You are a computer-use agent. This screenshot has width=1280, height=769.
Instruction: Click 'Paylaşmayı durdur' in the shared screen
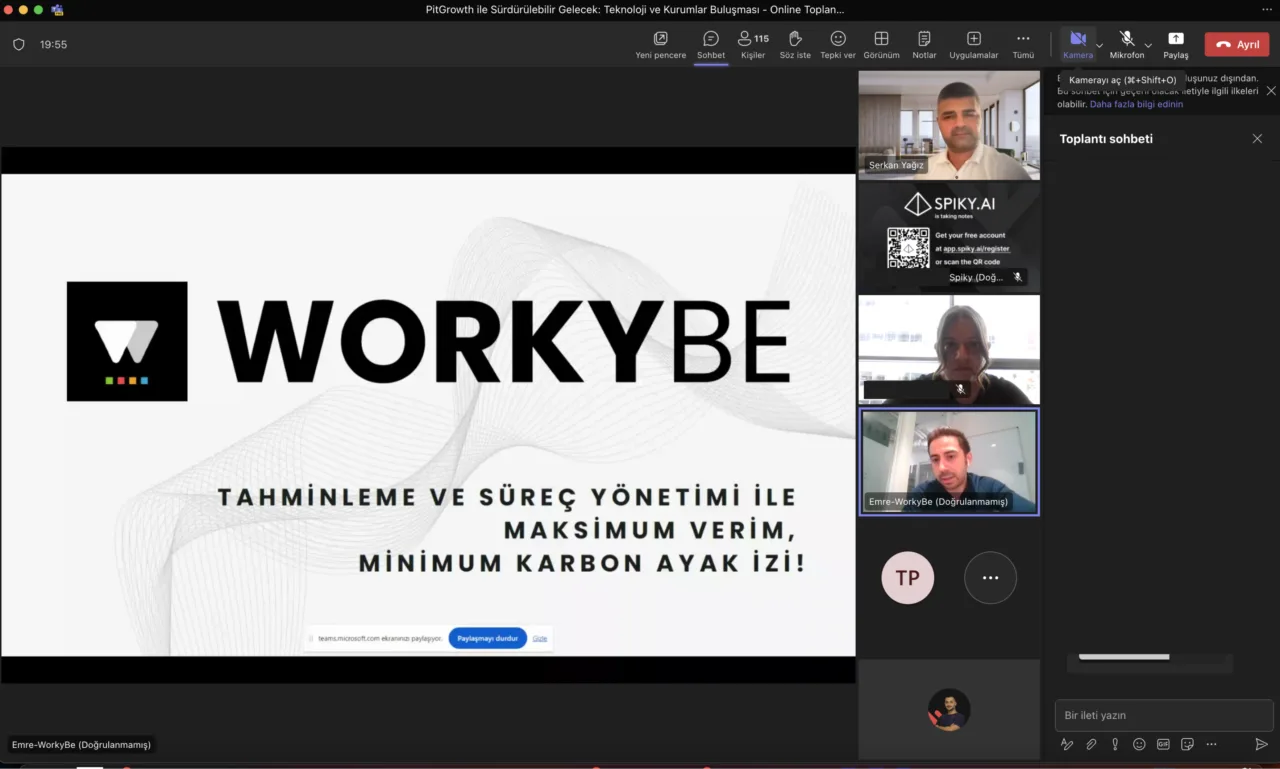pos(488,638)
